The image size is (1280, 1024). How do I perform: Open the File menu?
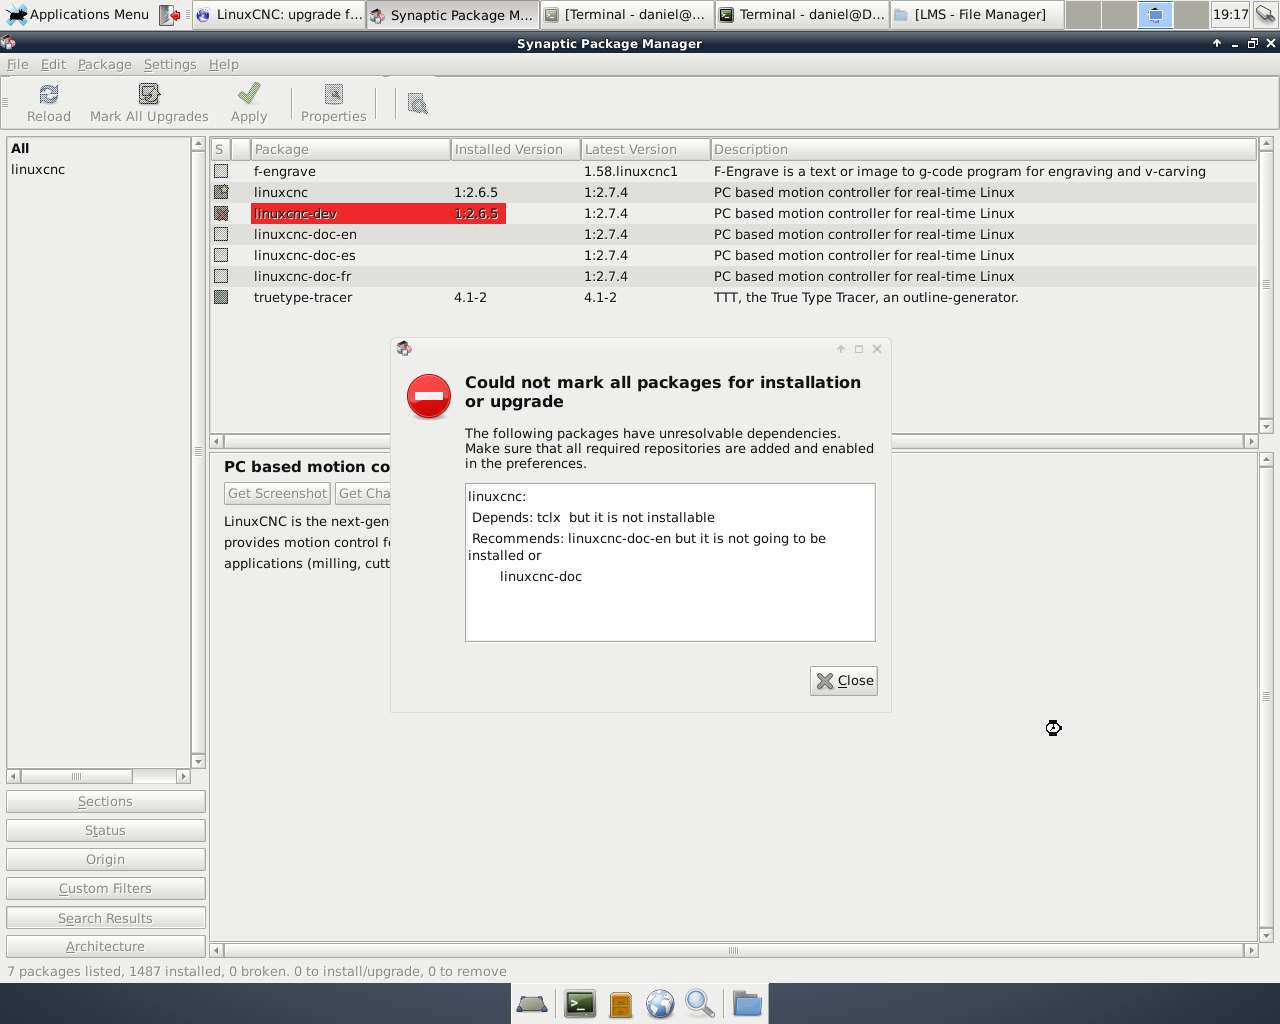tap(18, 64)
